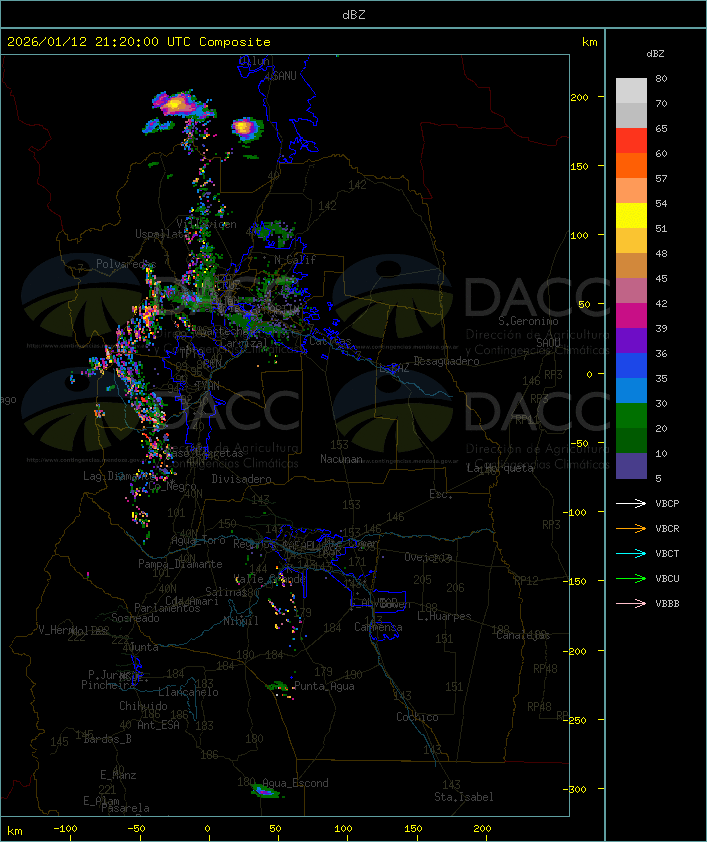Click the Punta_Agua place label

pyautogui.click(x=324, y=686)
